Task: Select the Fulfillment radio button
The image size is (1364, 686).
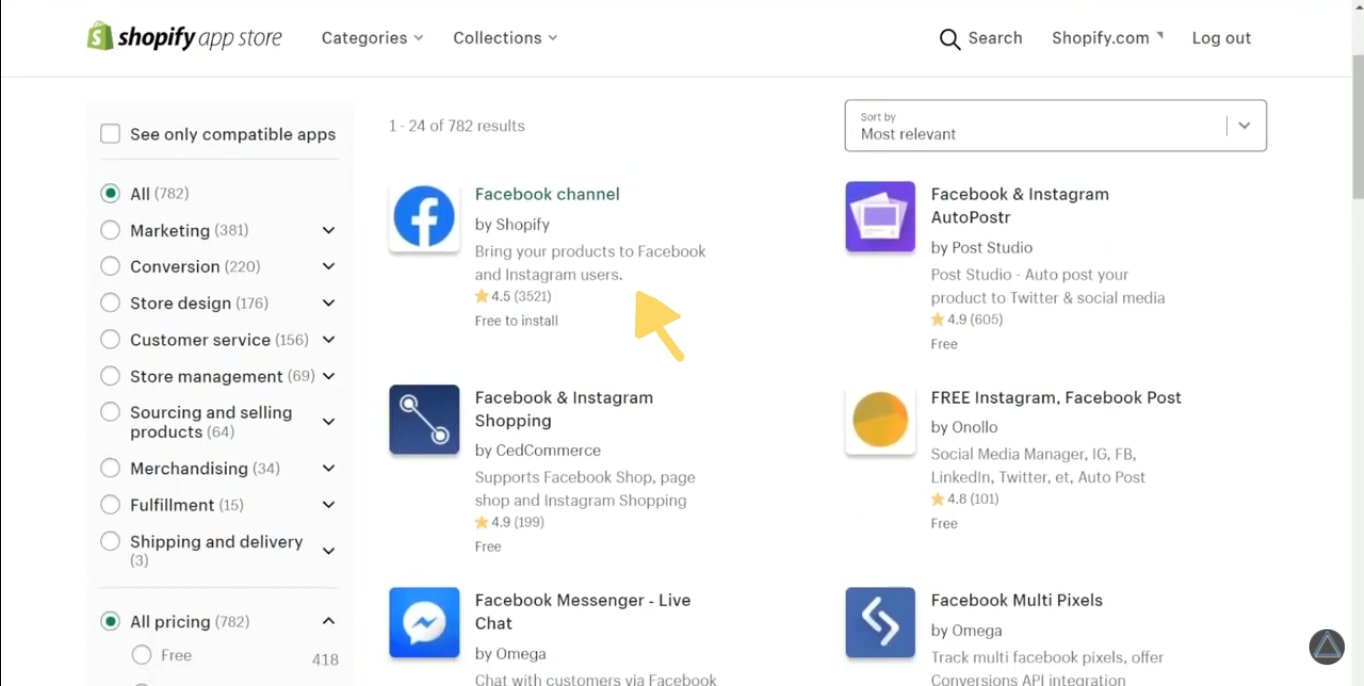Action: tap(110, 505)
